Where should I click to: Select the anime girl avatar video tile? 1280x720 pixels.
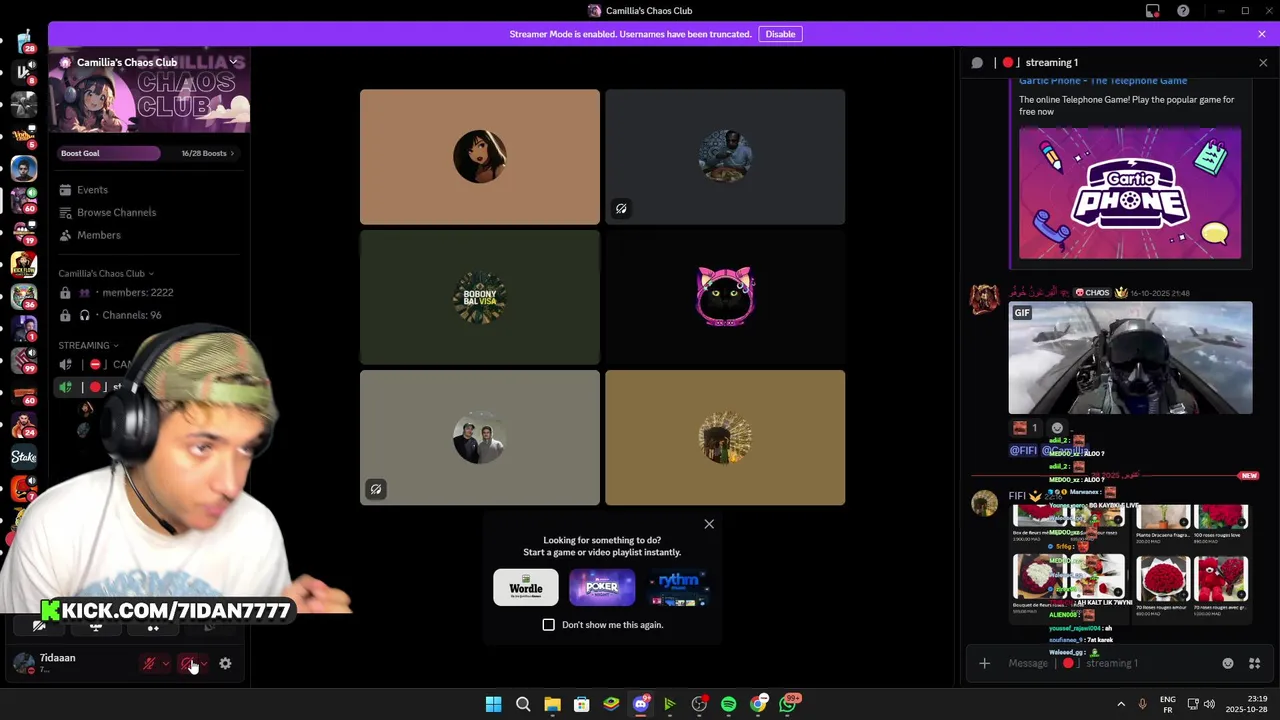(480, 157)
